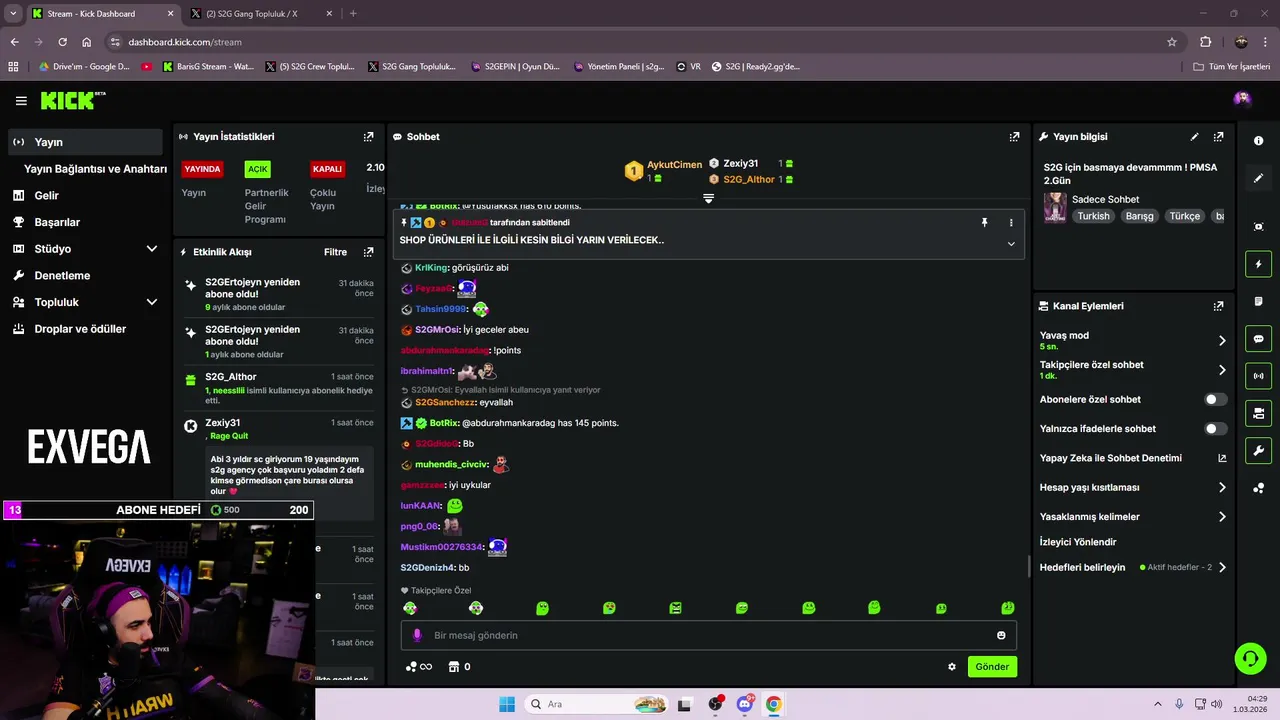Toggle Yalnızca ifadelerle sohbet switch
The image size is (1280, 720).
pos(1215,429)
